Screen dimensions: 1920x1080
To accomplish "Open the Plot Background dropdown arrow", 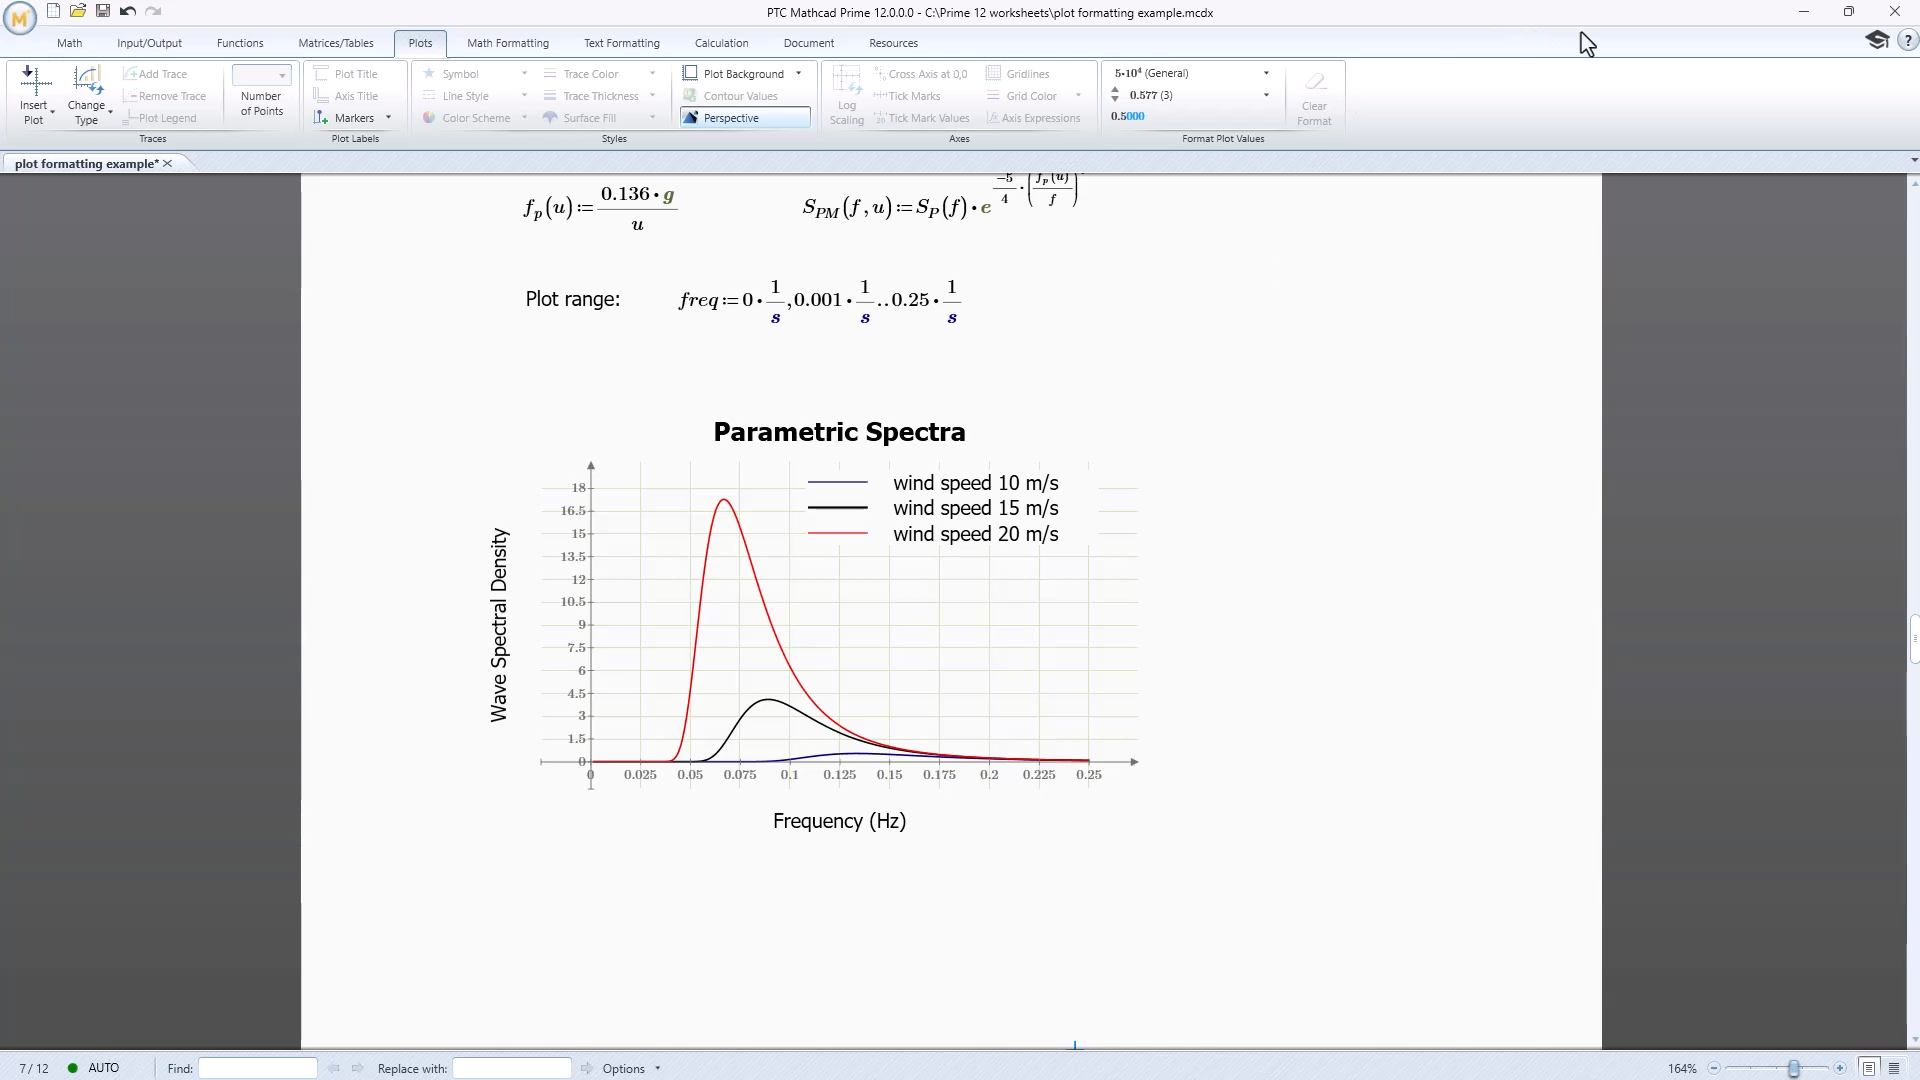I will 798,74.
